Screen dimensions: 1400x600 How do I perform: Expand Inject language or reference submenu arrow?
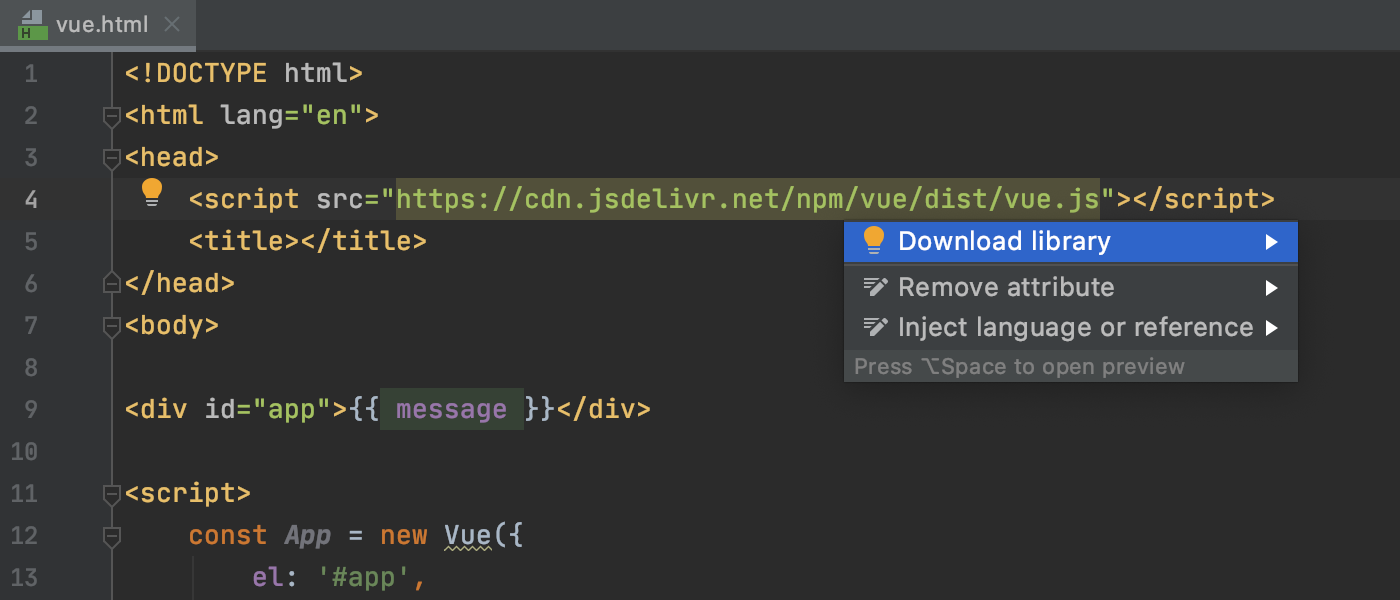1271,328
